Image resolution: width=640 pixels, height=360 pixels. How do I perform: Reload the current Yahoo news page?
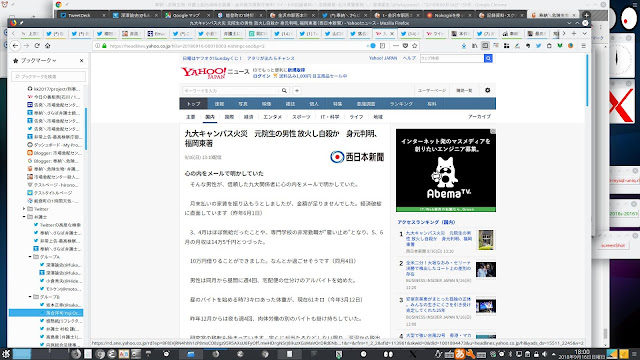pos(37,46)
